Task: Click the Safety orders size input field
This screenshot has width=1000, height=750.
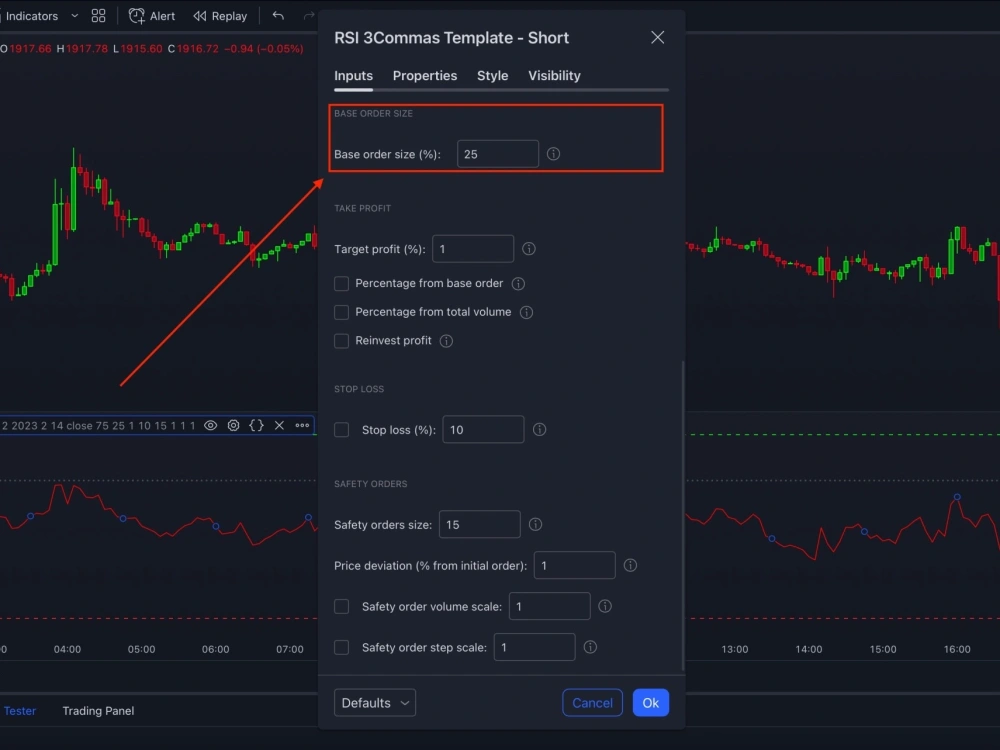Action: tap(480, 524)
